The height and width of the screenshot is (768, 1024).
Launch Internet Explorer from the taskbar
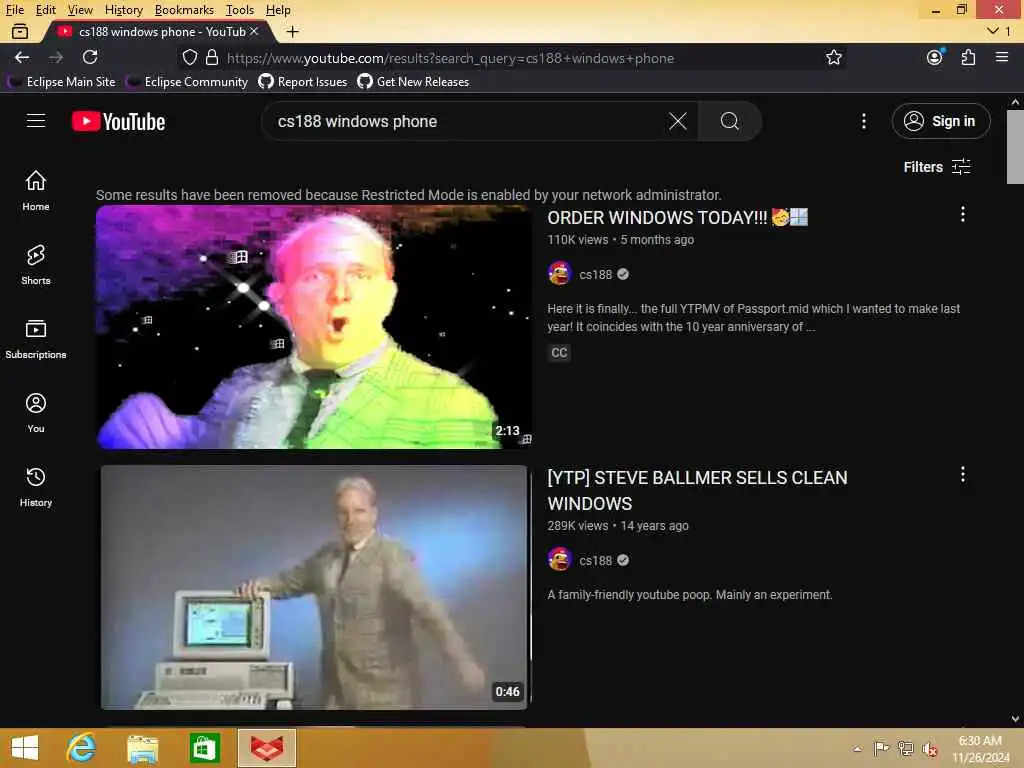[x=81, y=748]
